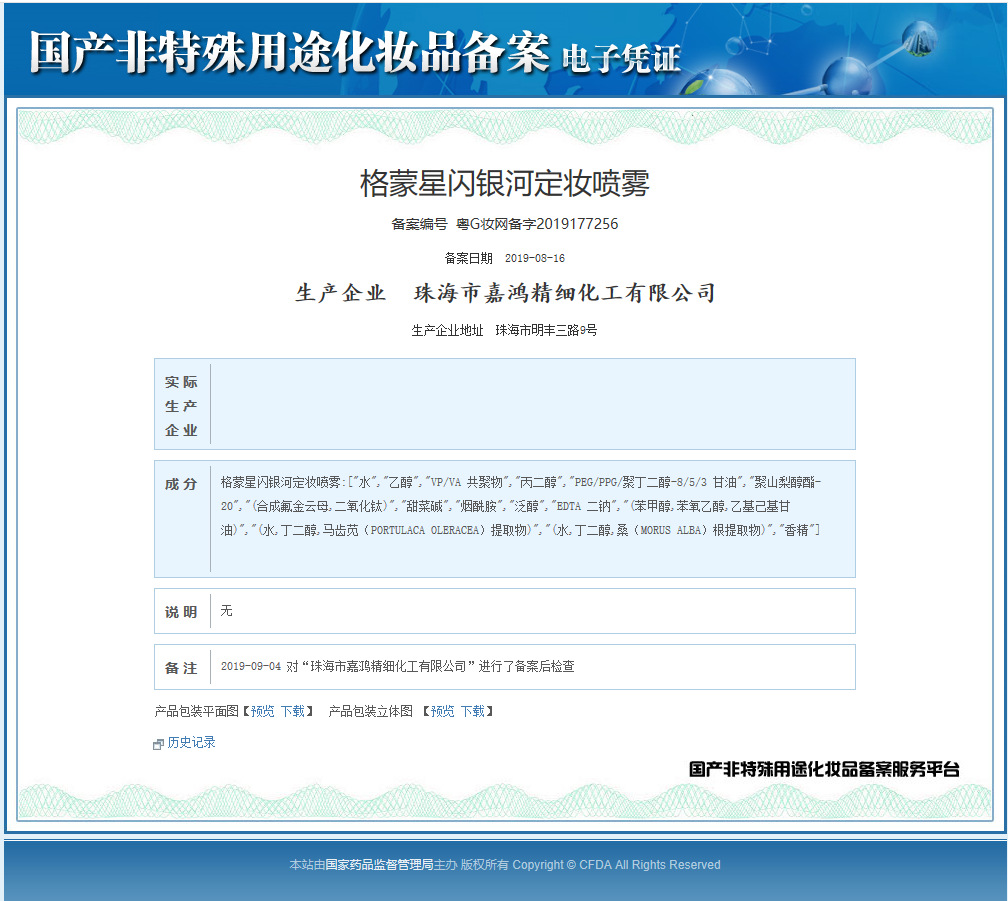
Task: Click the product title 格蒙星闪银河定妆喷雾
Action: [x=505, y=183]
